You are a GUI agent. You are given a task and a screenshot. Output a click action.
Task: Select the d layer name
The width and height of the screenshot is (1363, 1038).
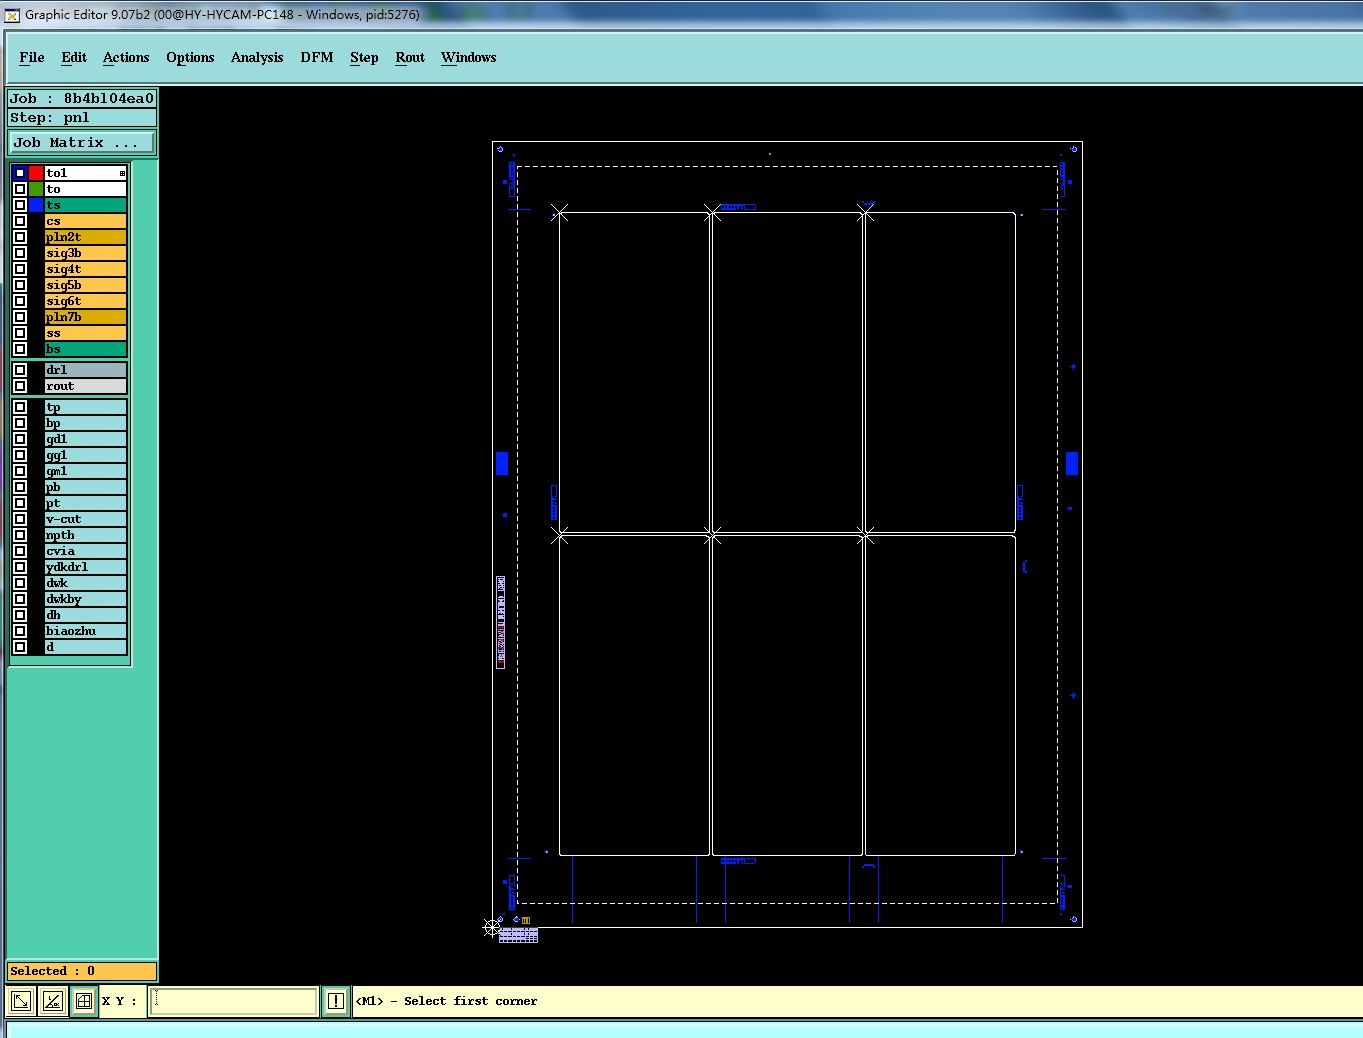tap(86, 647)
